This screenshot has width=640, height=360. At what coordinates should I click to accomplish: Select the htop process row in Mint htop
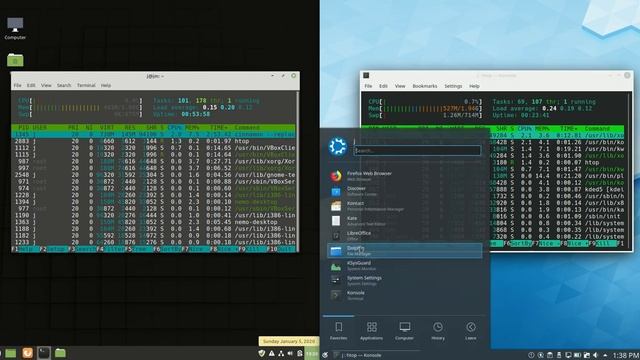[x=153, y=141]
